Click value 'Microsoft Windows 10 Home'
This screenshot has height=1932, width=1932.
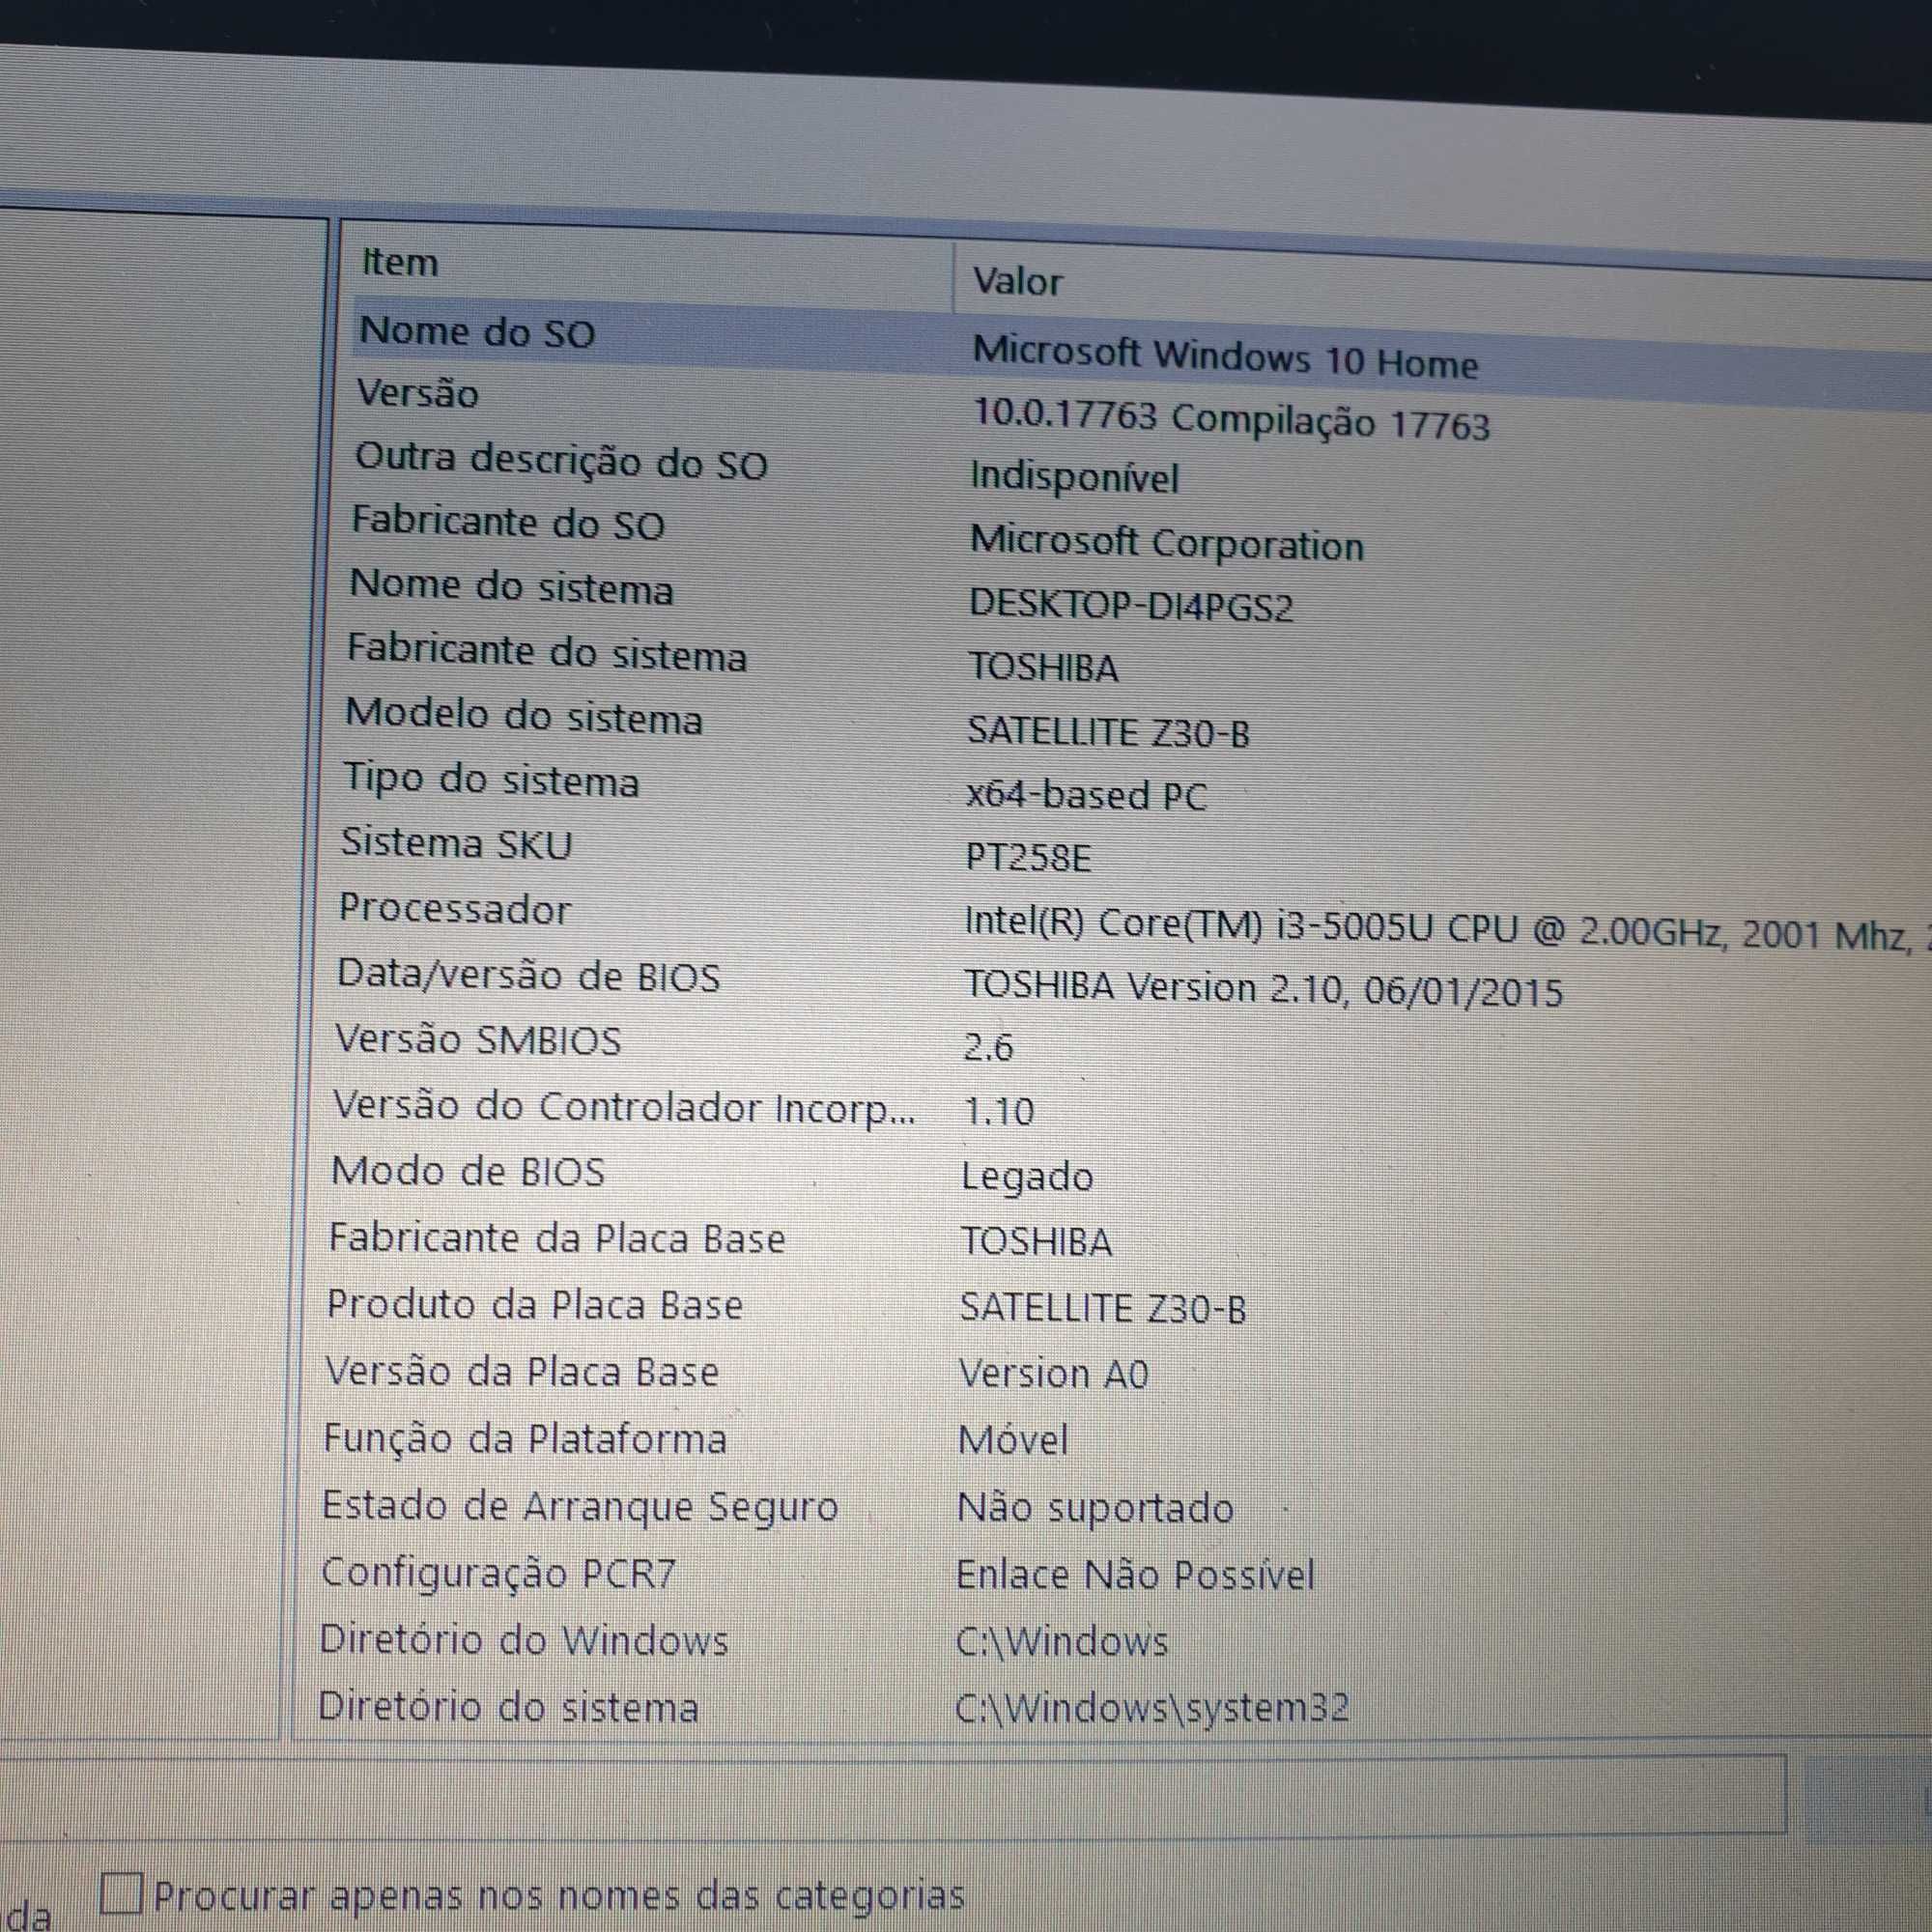tap(1225, 358)
